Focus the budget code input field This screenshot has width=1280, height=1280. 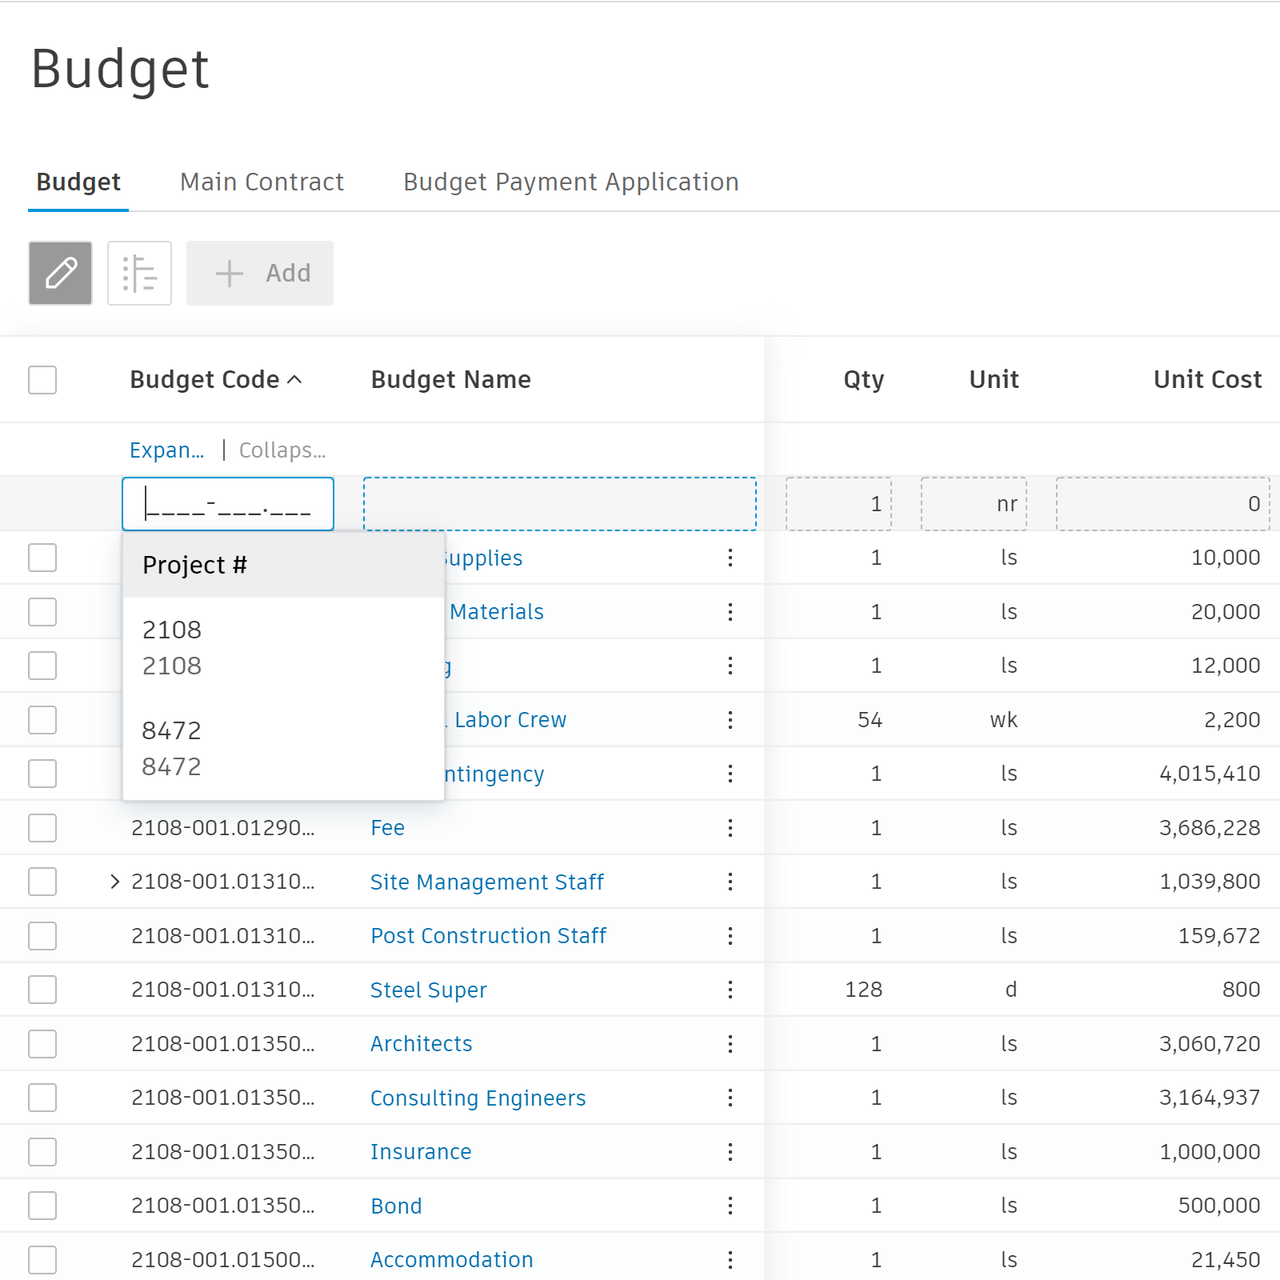pos(228,504)
